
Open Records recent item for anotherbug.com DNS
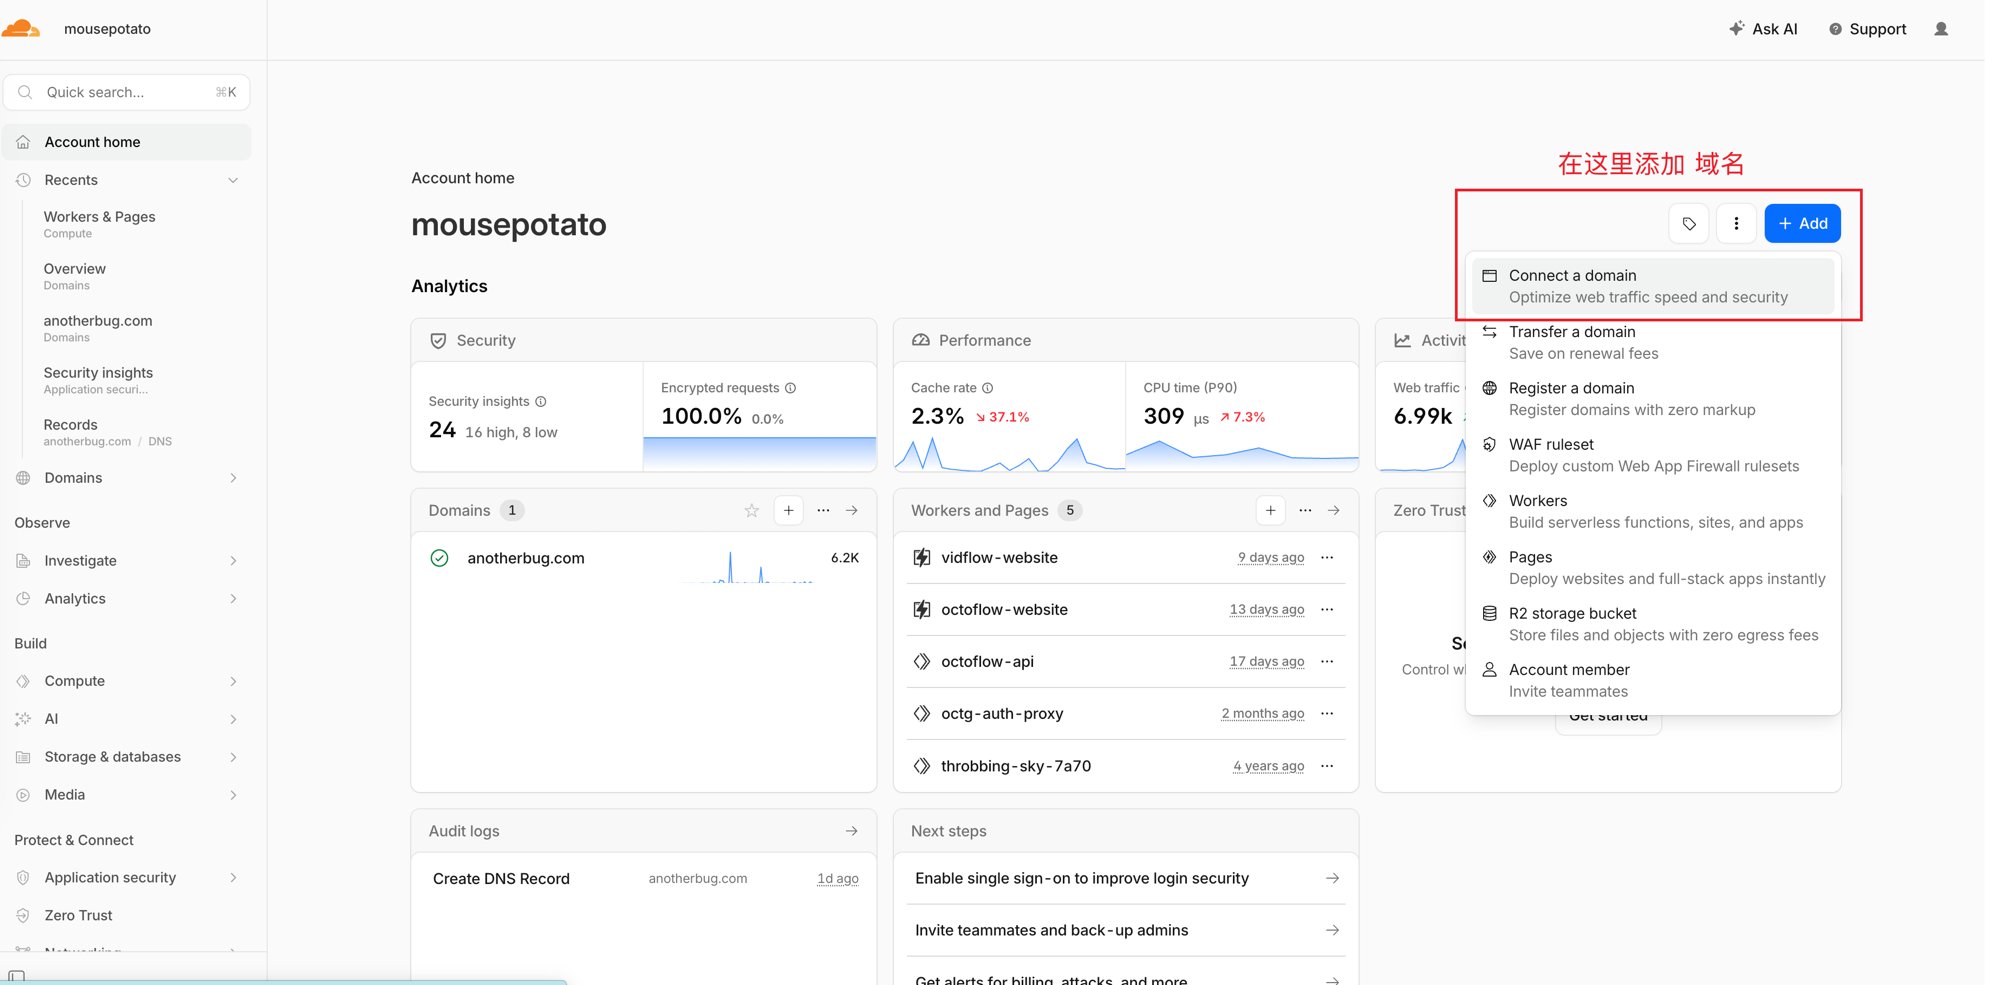(x=107, y=432)
